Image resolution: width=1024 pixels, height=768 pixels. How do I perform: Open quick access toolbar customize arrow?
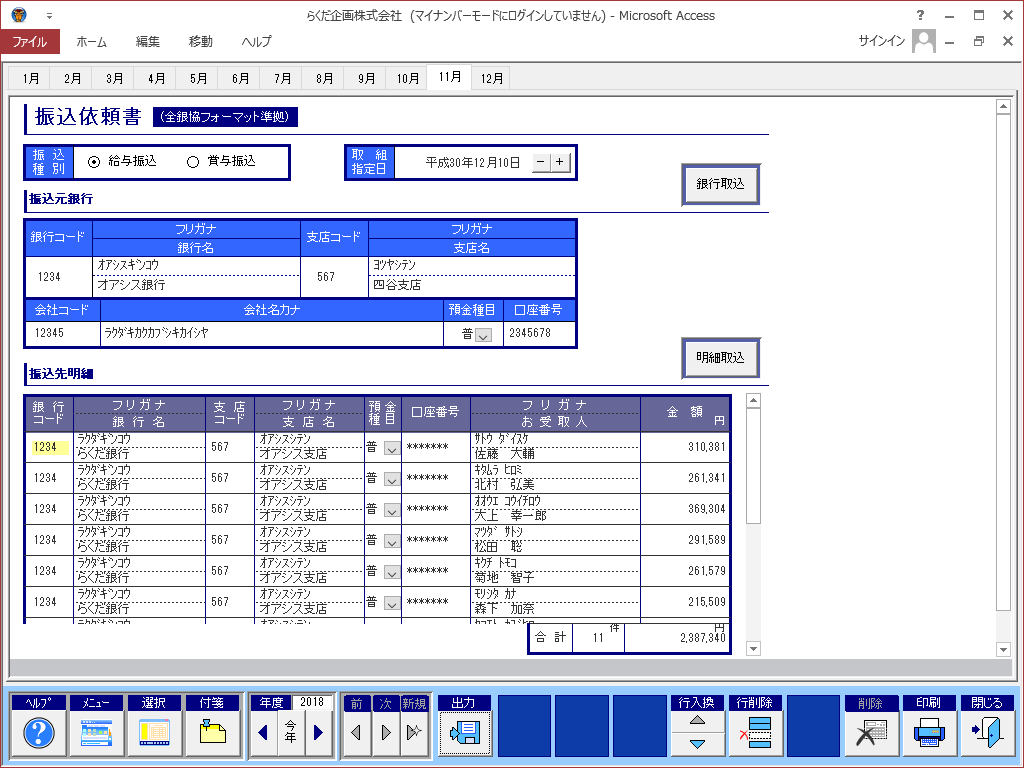tap(49, 16)
